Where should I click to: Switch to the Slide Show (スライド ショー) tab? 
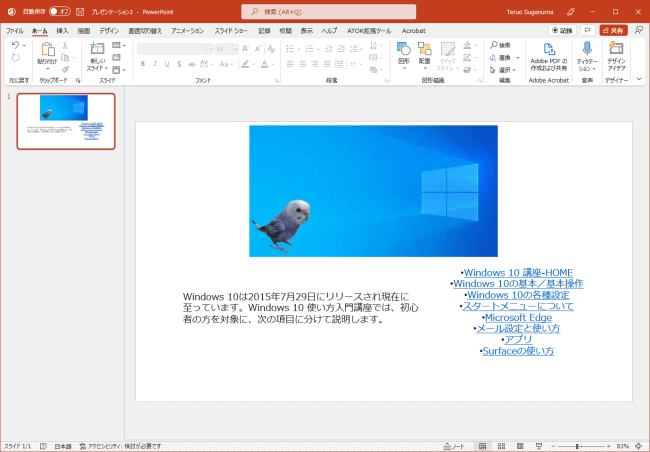[231, 31]
